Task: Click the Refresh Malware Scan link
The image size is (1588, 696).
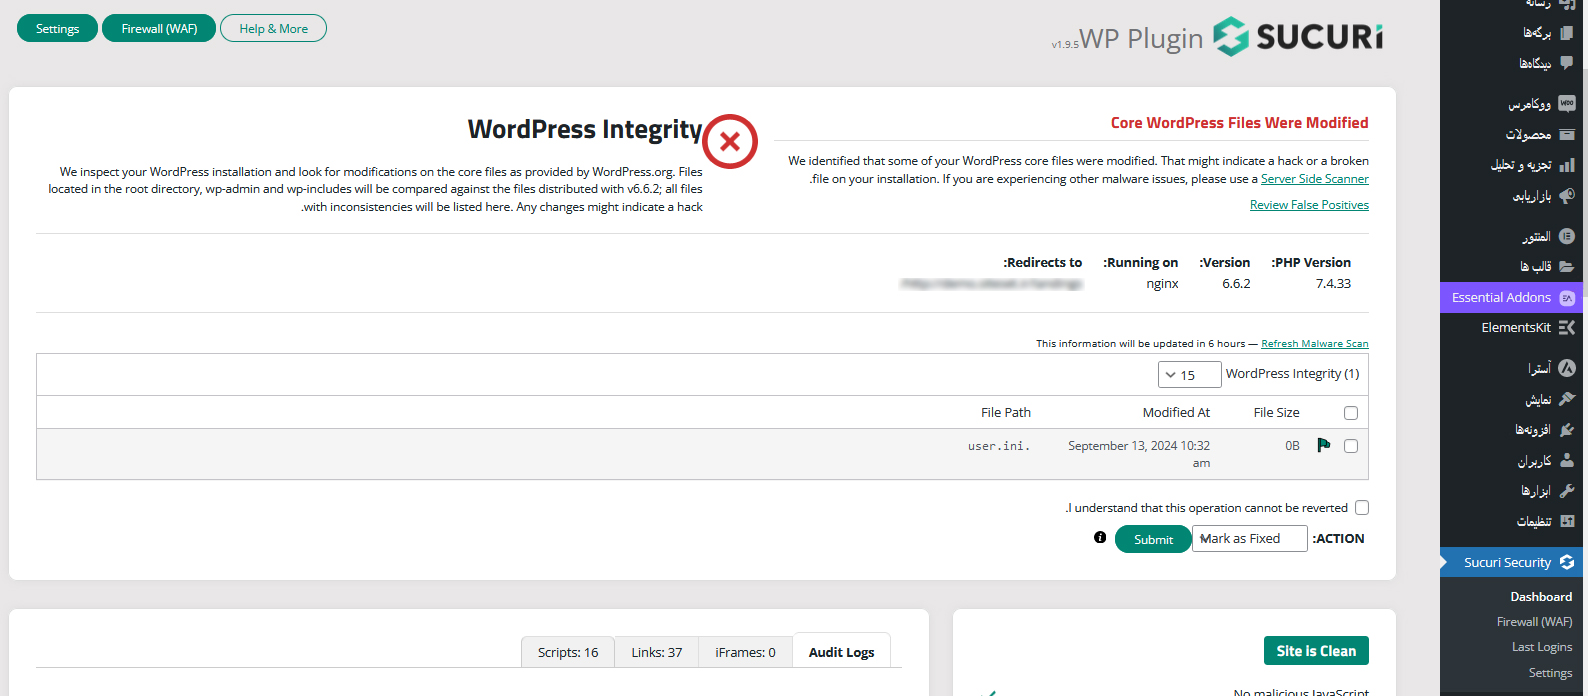Action: tap(1315, 343)
